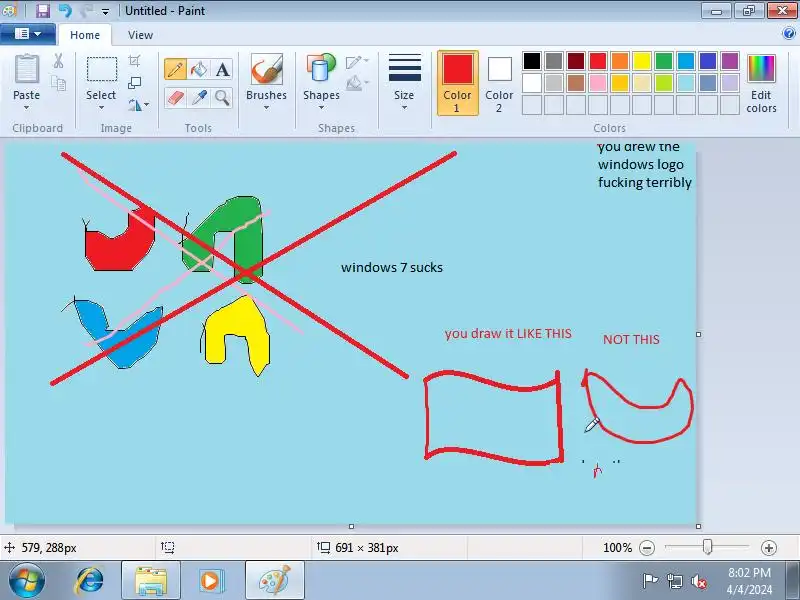Expand the Paste dropdown arrow
This screenshot has height=600, width=800.
point(27,108)
